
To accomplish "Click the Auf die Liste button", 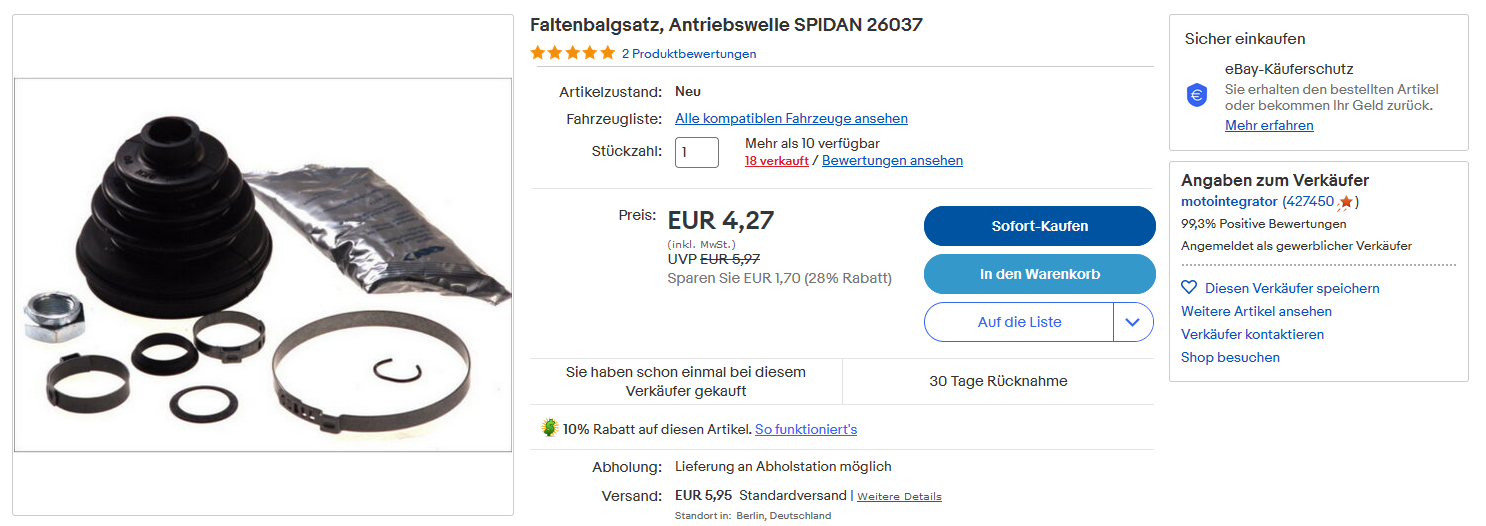I will click(x=1019, y=322).
